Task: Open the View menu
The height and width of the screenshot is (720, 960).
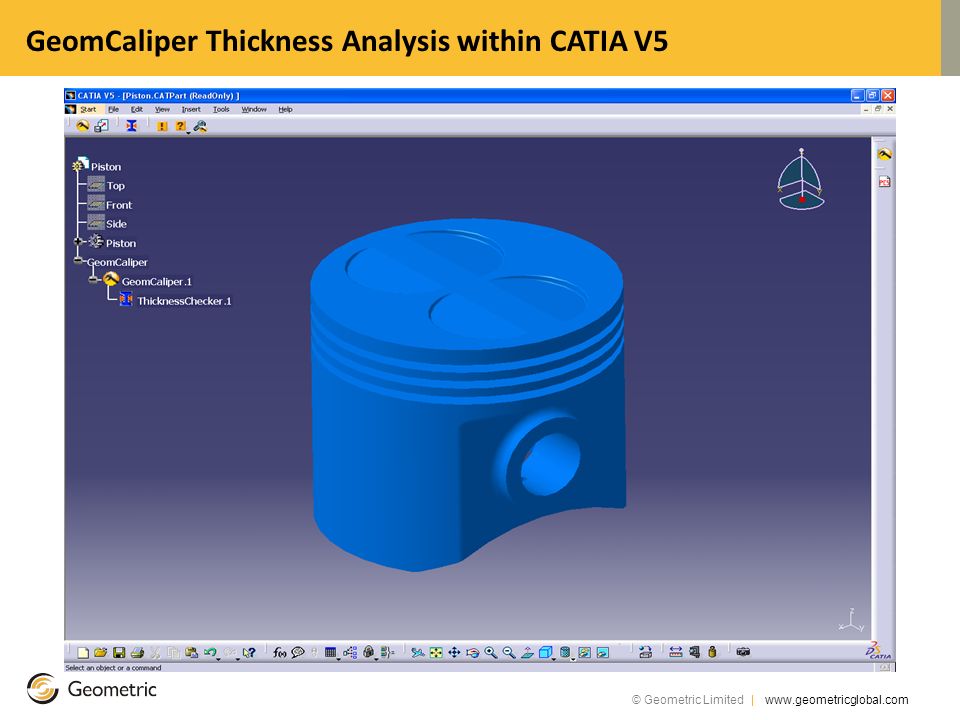Action: coord(162,110)
